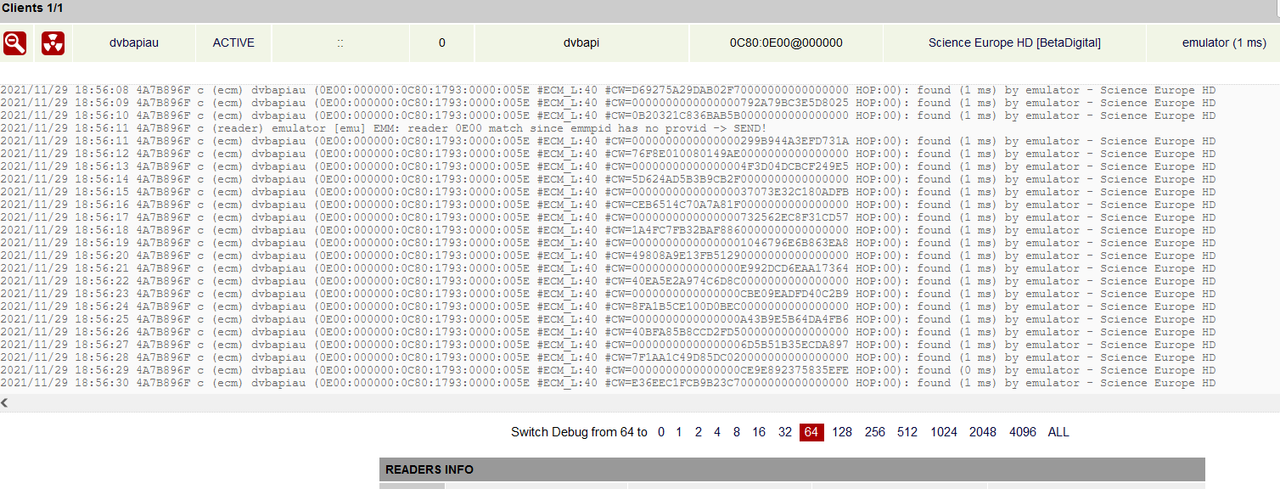Click the Clients 1/1 header
The height and width of the screenshot is (489, 1280).
[640, 8]
